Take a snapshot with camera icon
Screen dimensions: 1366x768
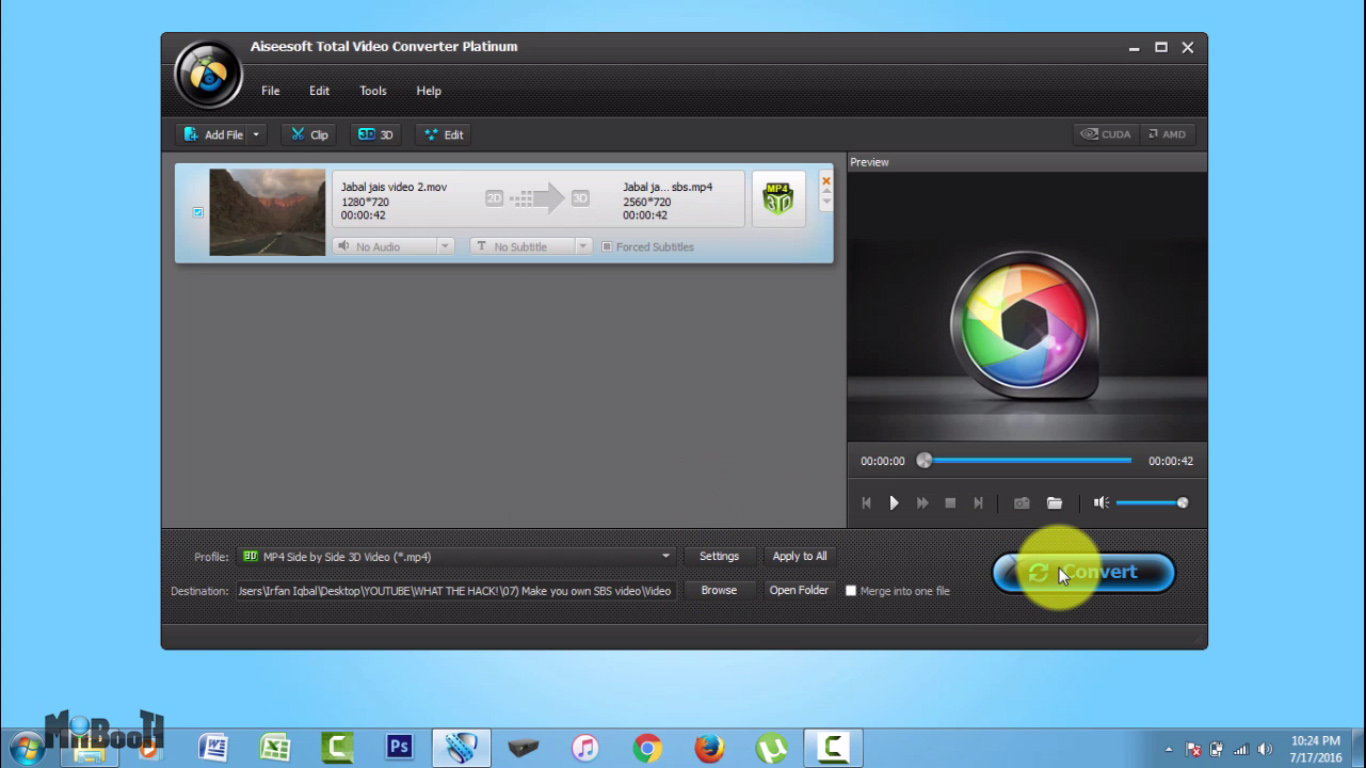1021,503
